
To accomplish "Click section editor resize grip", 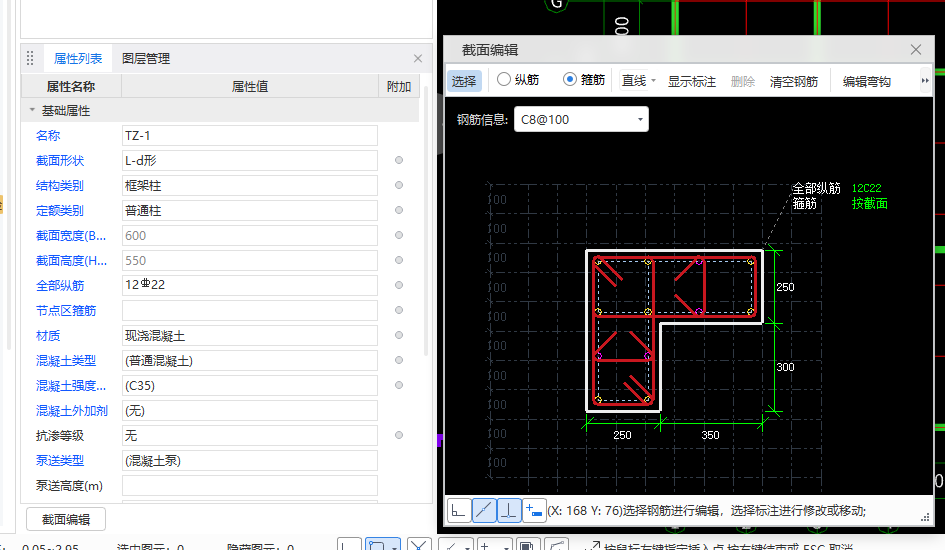I will coord(925,517).
